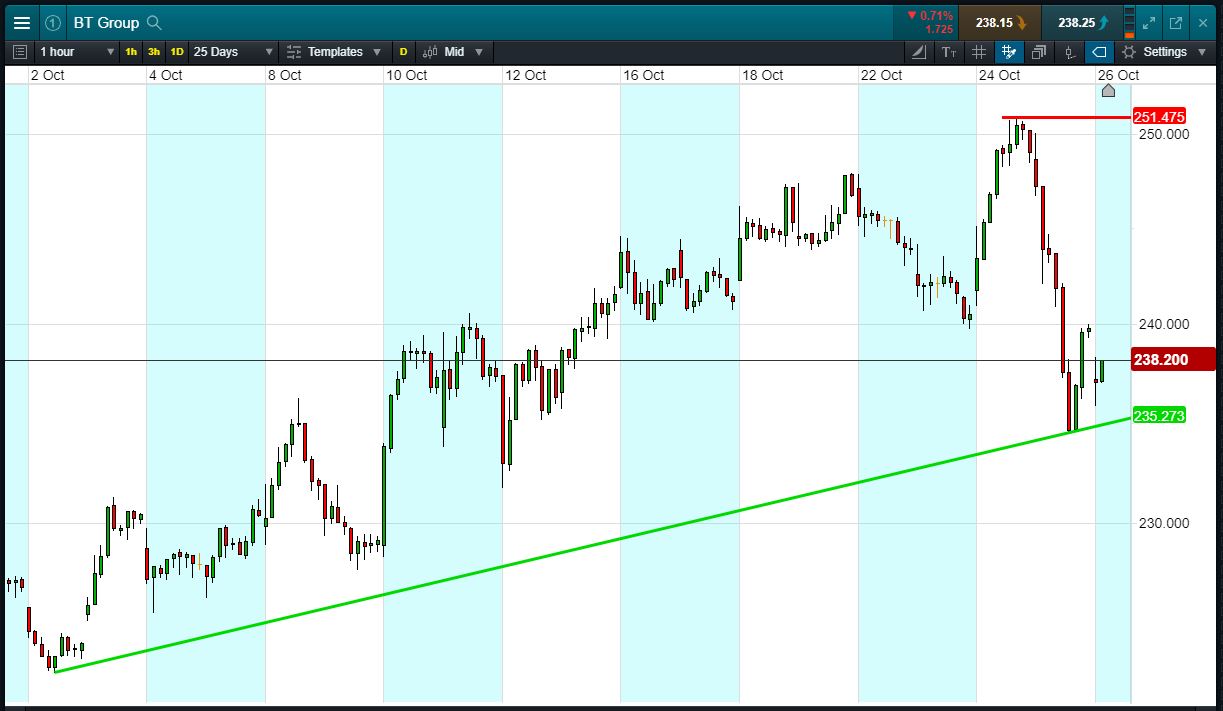Click the candlestick chart type icon
The image size is (1223, 711).
(x=430, y=51)
